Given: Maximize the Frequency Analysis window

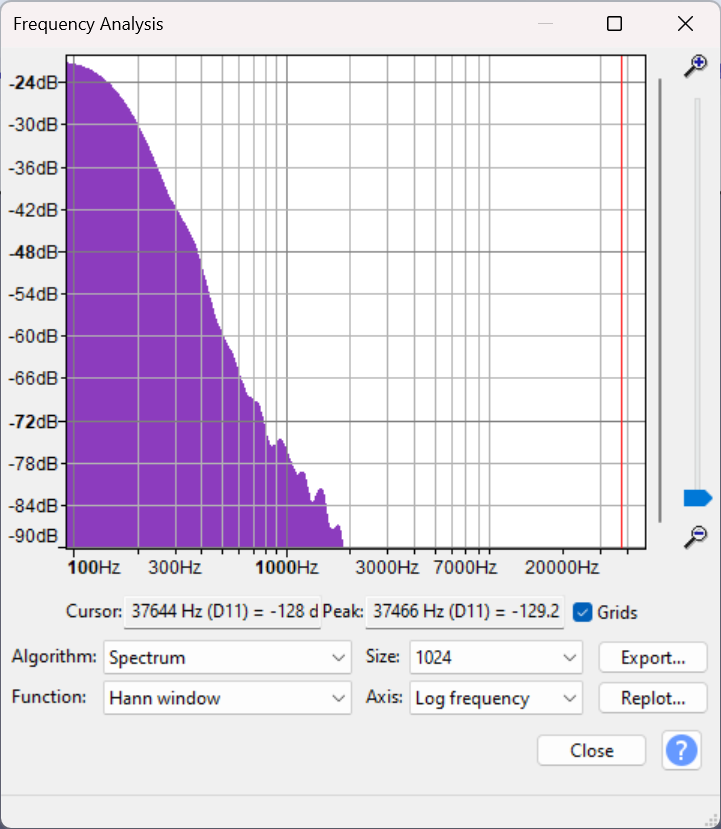Looking at the screenshot, I should click(614, 24).
